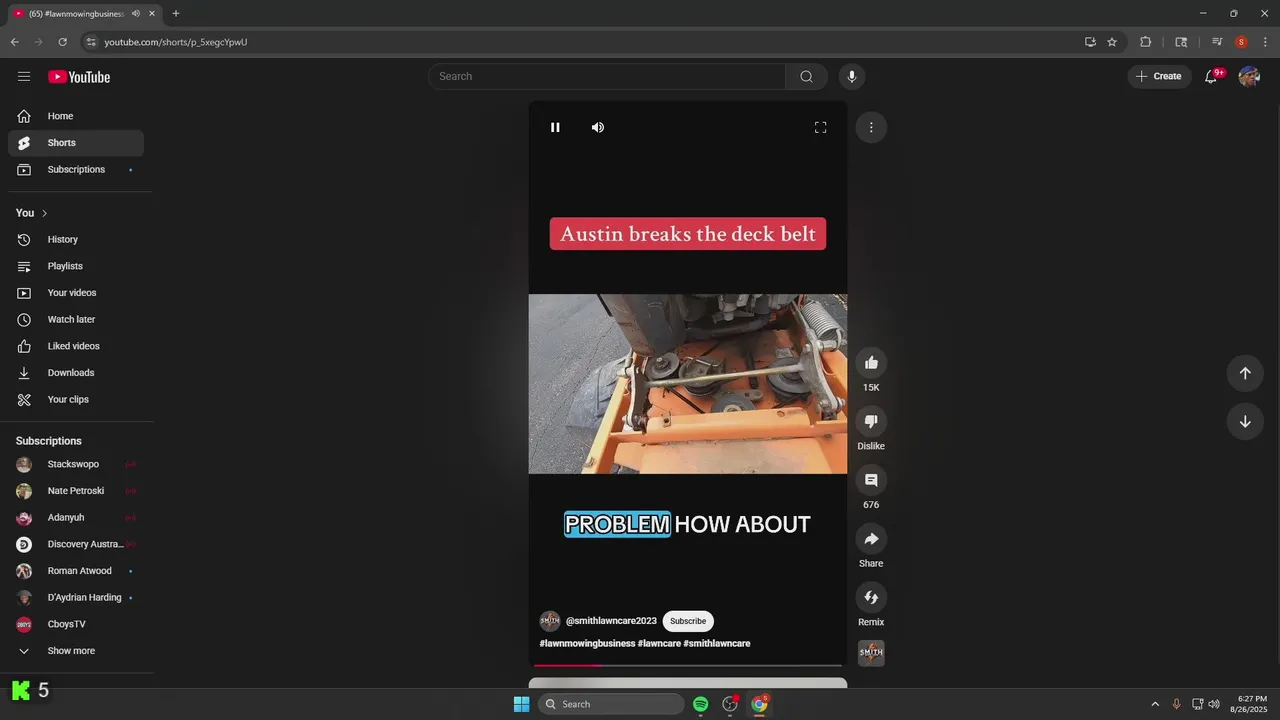1280x720 pixels.
Task: Expand the You section chevron
Action: pyautogui.click(x=44, y=213)
